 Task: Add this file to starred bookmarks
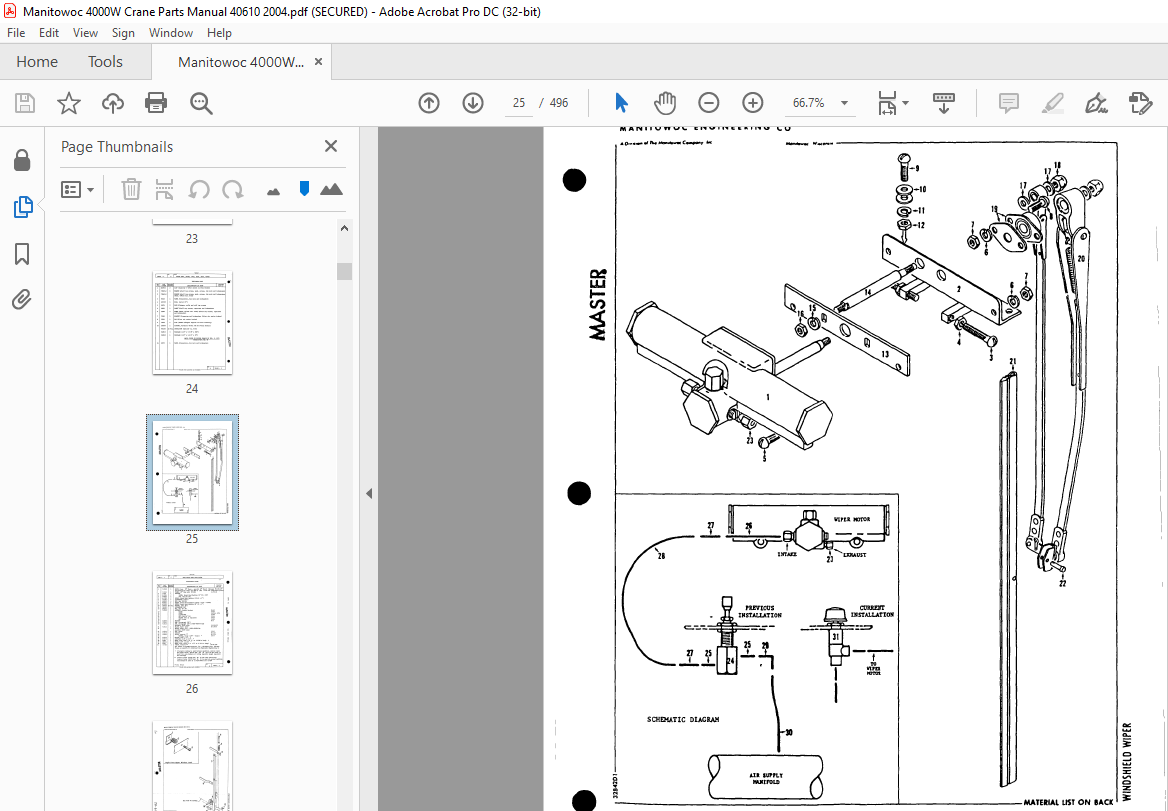pos(69,103)
